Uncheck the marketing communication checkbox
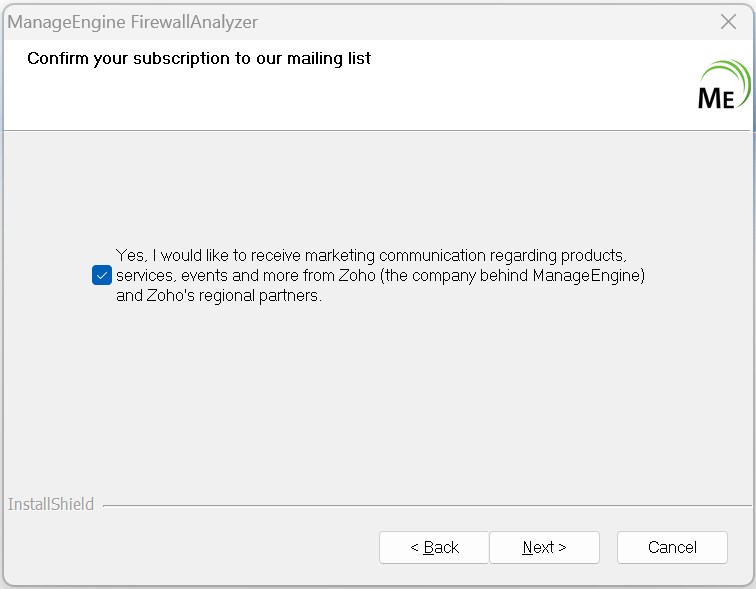 click(101, 275)
